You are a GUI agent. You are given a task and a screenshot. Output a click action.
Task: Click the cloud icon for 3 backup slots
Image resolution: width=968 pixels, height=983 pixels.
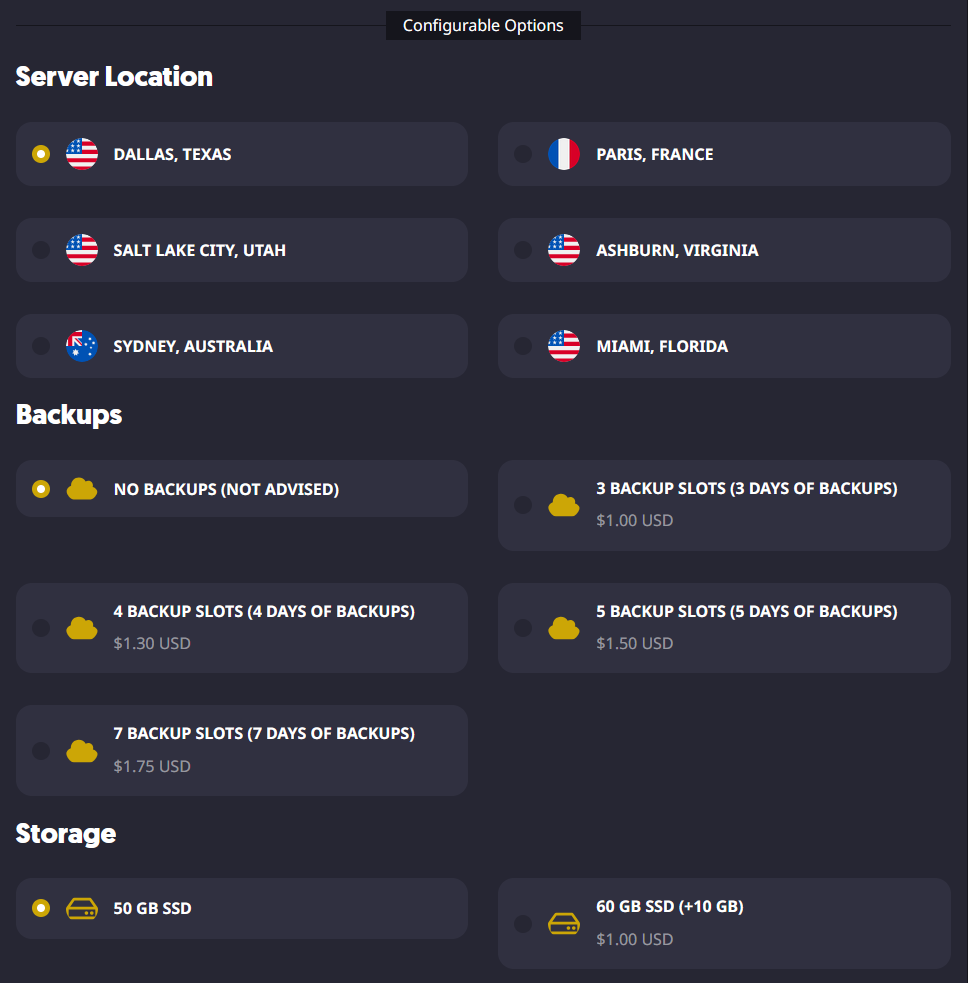tap(564, 505)
